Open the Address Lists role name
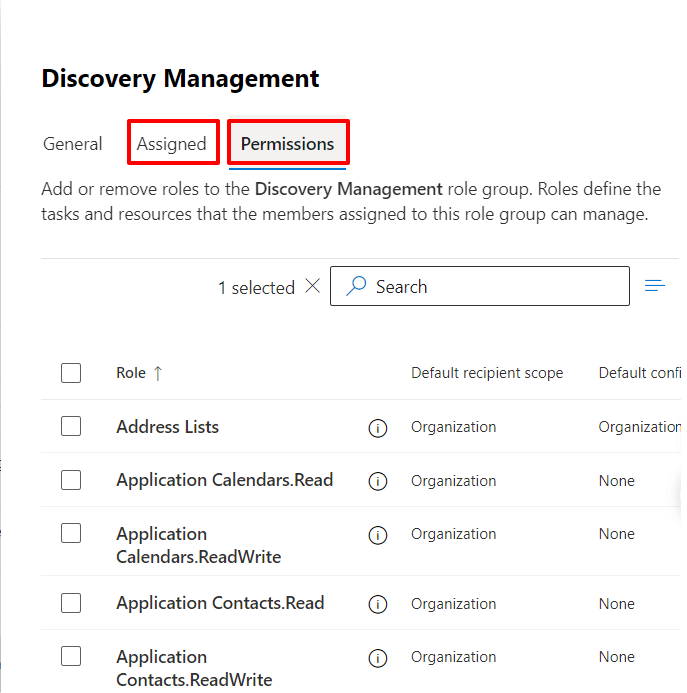The width and height of the screenshot is (687, 693). 167,427
